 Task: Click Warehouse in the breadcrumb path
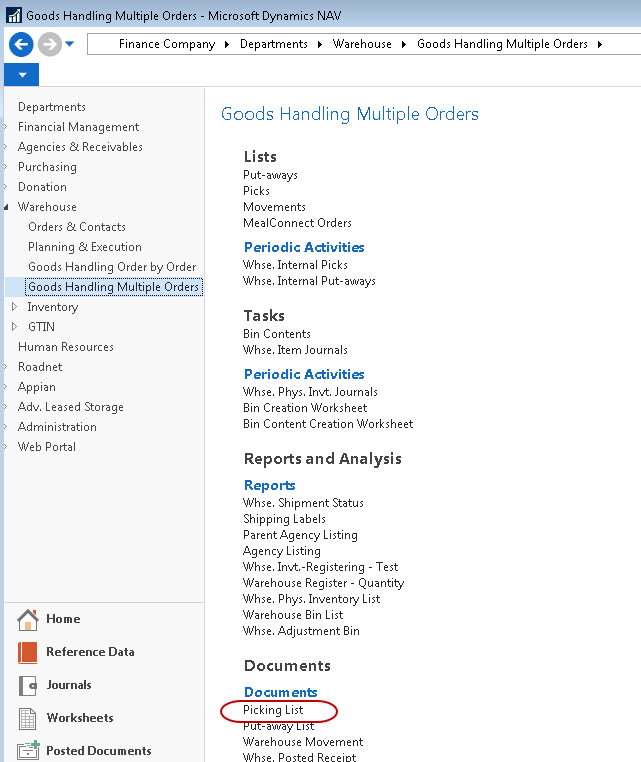click(x=362, y=44)
